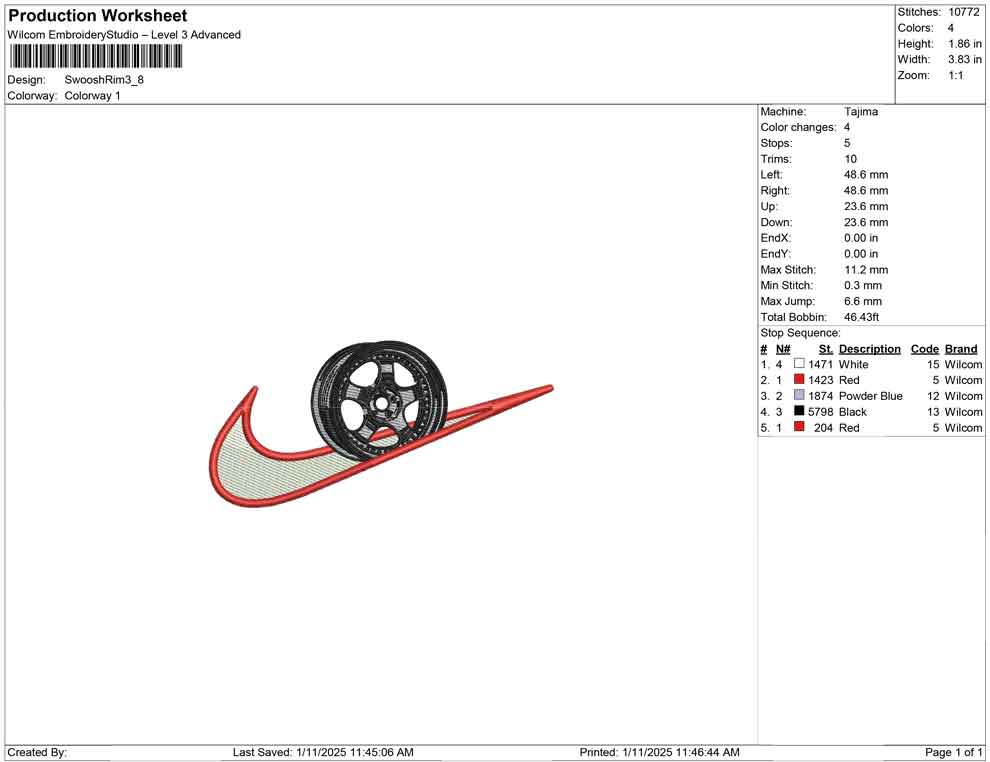Click 'Wilcom EmbroideryStudio – Level 3 Advanced' text

pyautogui.click(x=124, y=35)
